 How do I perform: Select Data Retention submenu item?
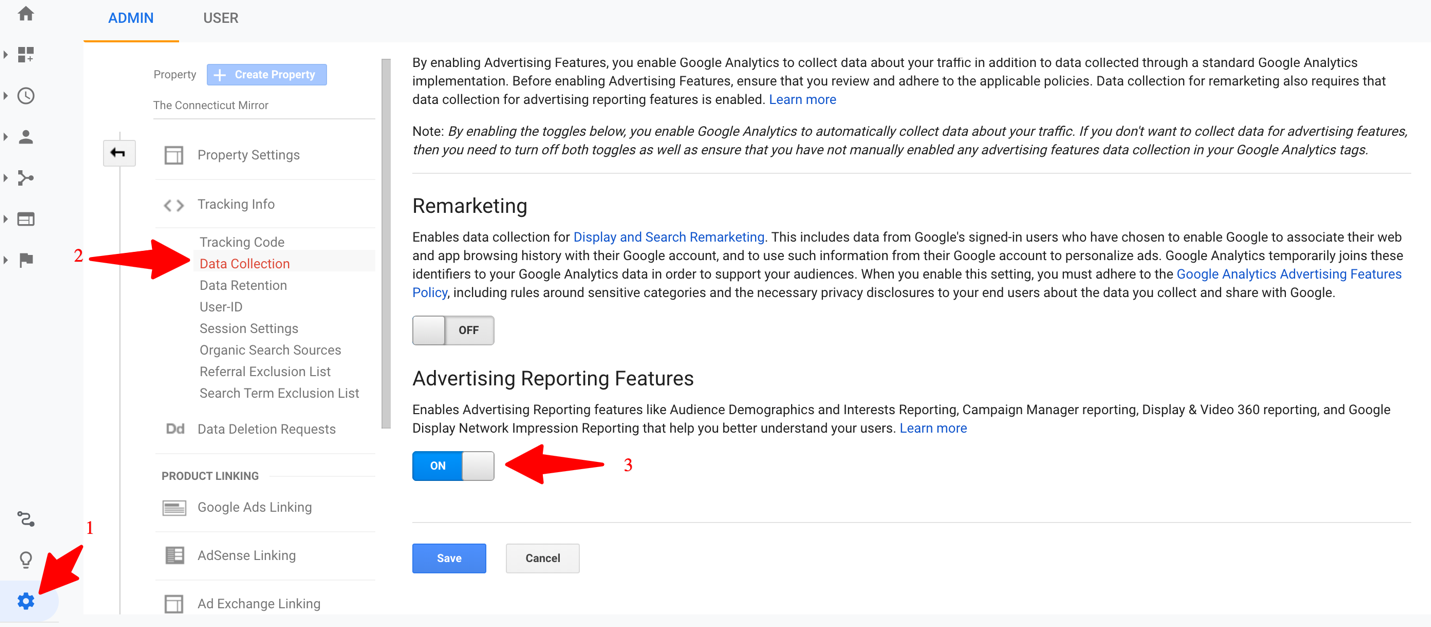243,285
